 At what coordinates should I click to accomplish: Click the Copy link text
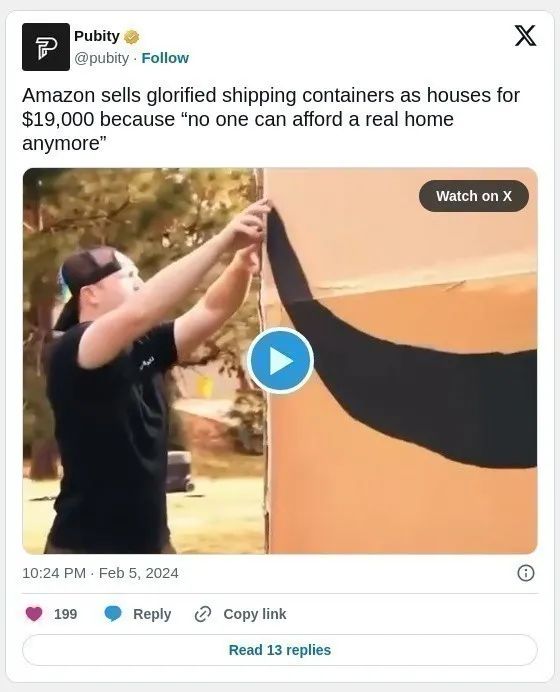click(x=255, y=614)
